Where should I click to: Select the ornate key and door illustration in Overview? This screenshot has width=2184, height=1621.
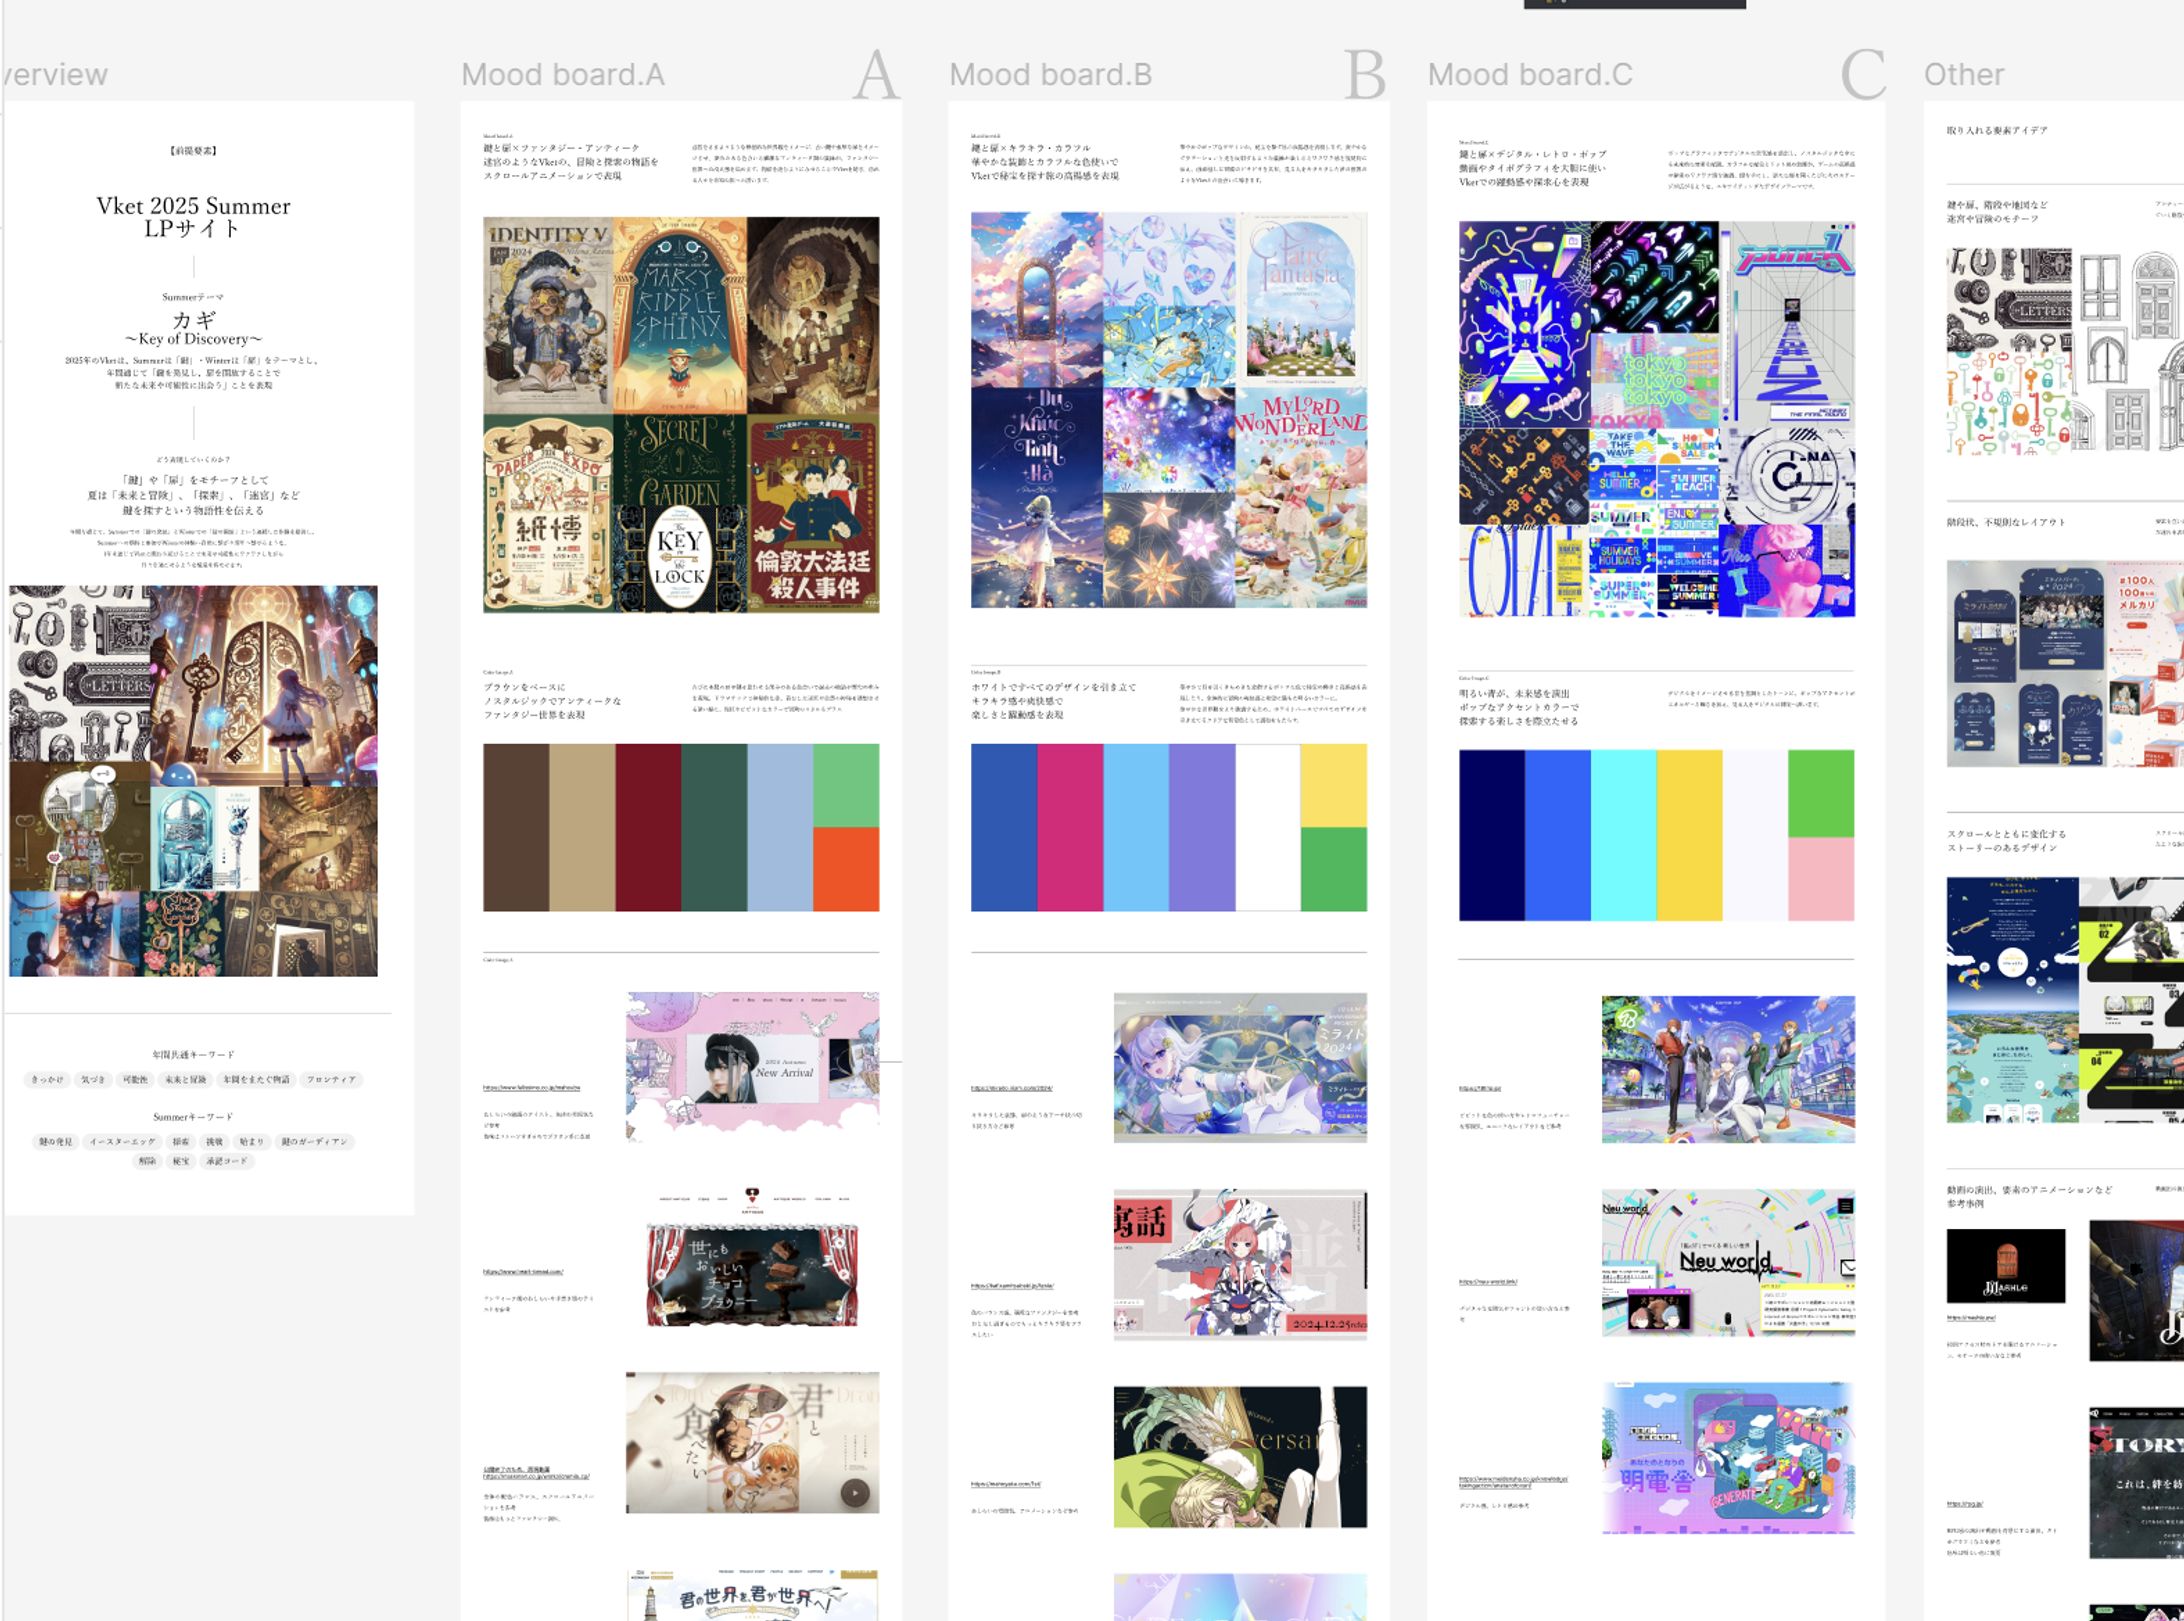coord(264,687)
